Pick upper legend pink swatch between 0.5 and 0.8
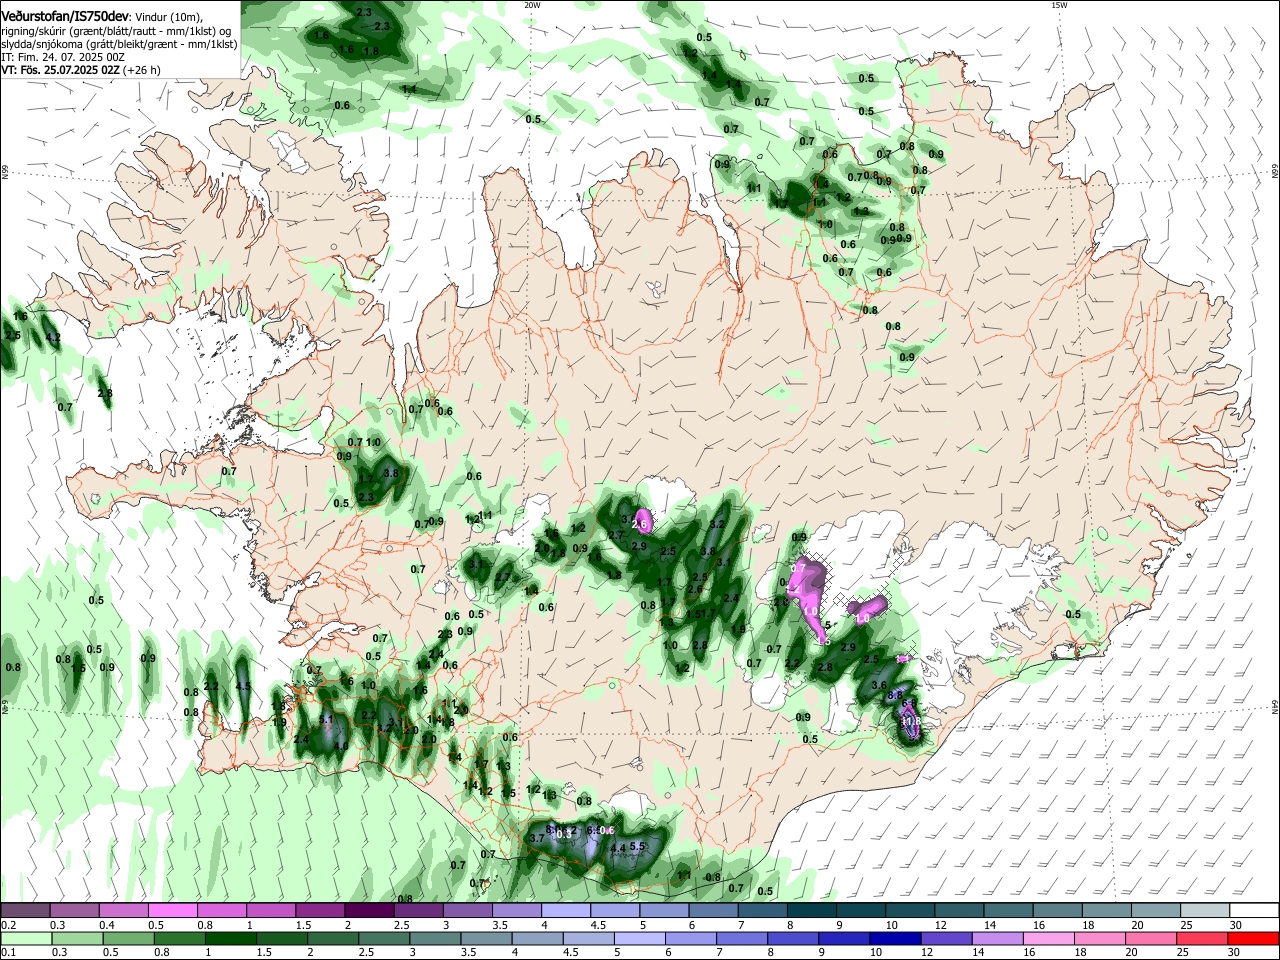This screenshot has height=960, width=1280. pyautogui.click(x=172, y=910)
